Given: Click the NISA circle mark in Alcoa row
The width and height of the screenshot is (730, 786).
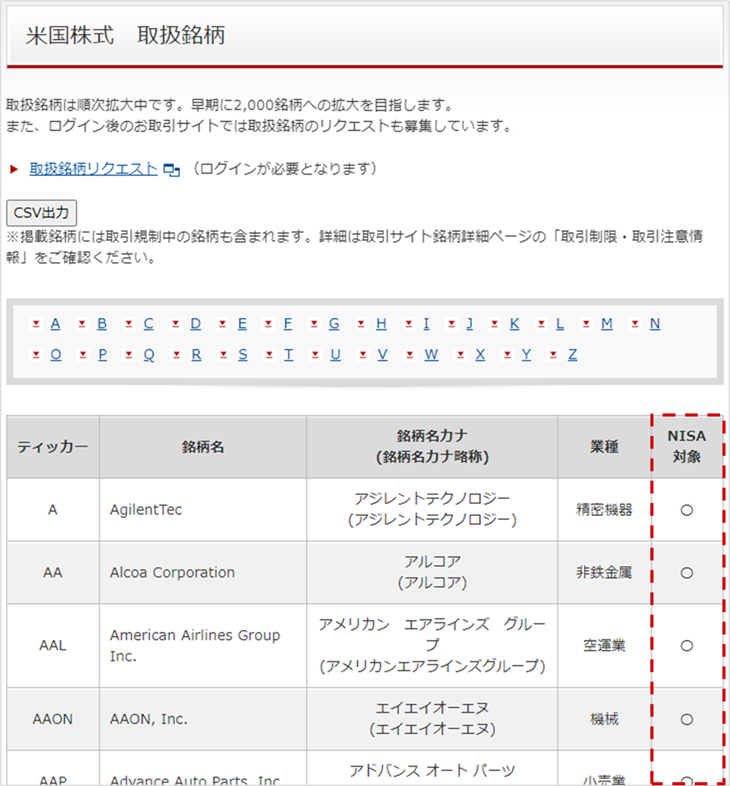Looking at the screenshot, I should 687,573.
